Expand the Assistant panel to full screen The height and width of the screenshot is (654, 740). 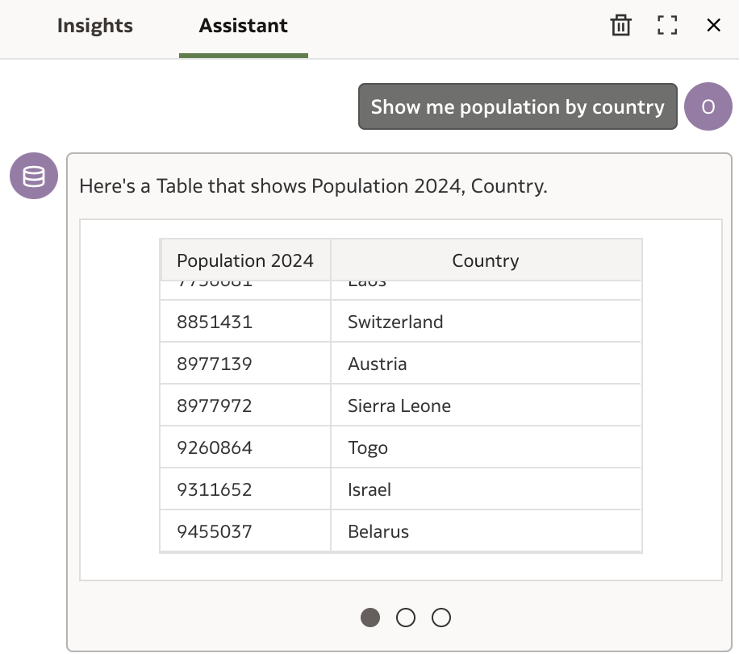coord(667,25)
